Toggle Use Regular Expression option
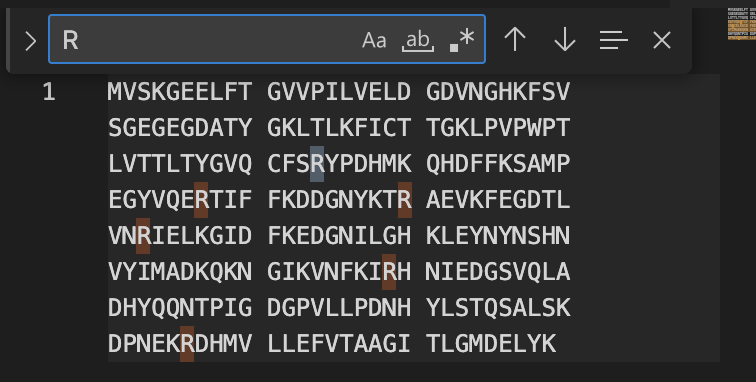This screenshot has width=756, height=382. point(462,40)
